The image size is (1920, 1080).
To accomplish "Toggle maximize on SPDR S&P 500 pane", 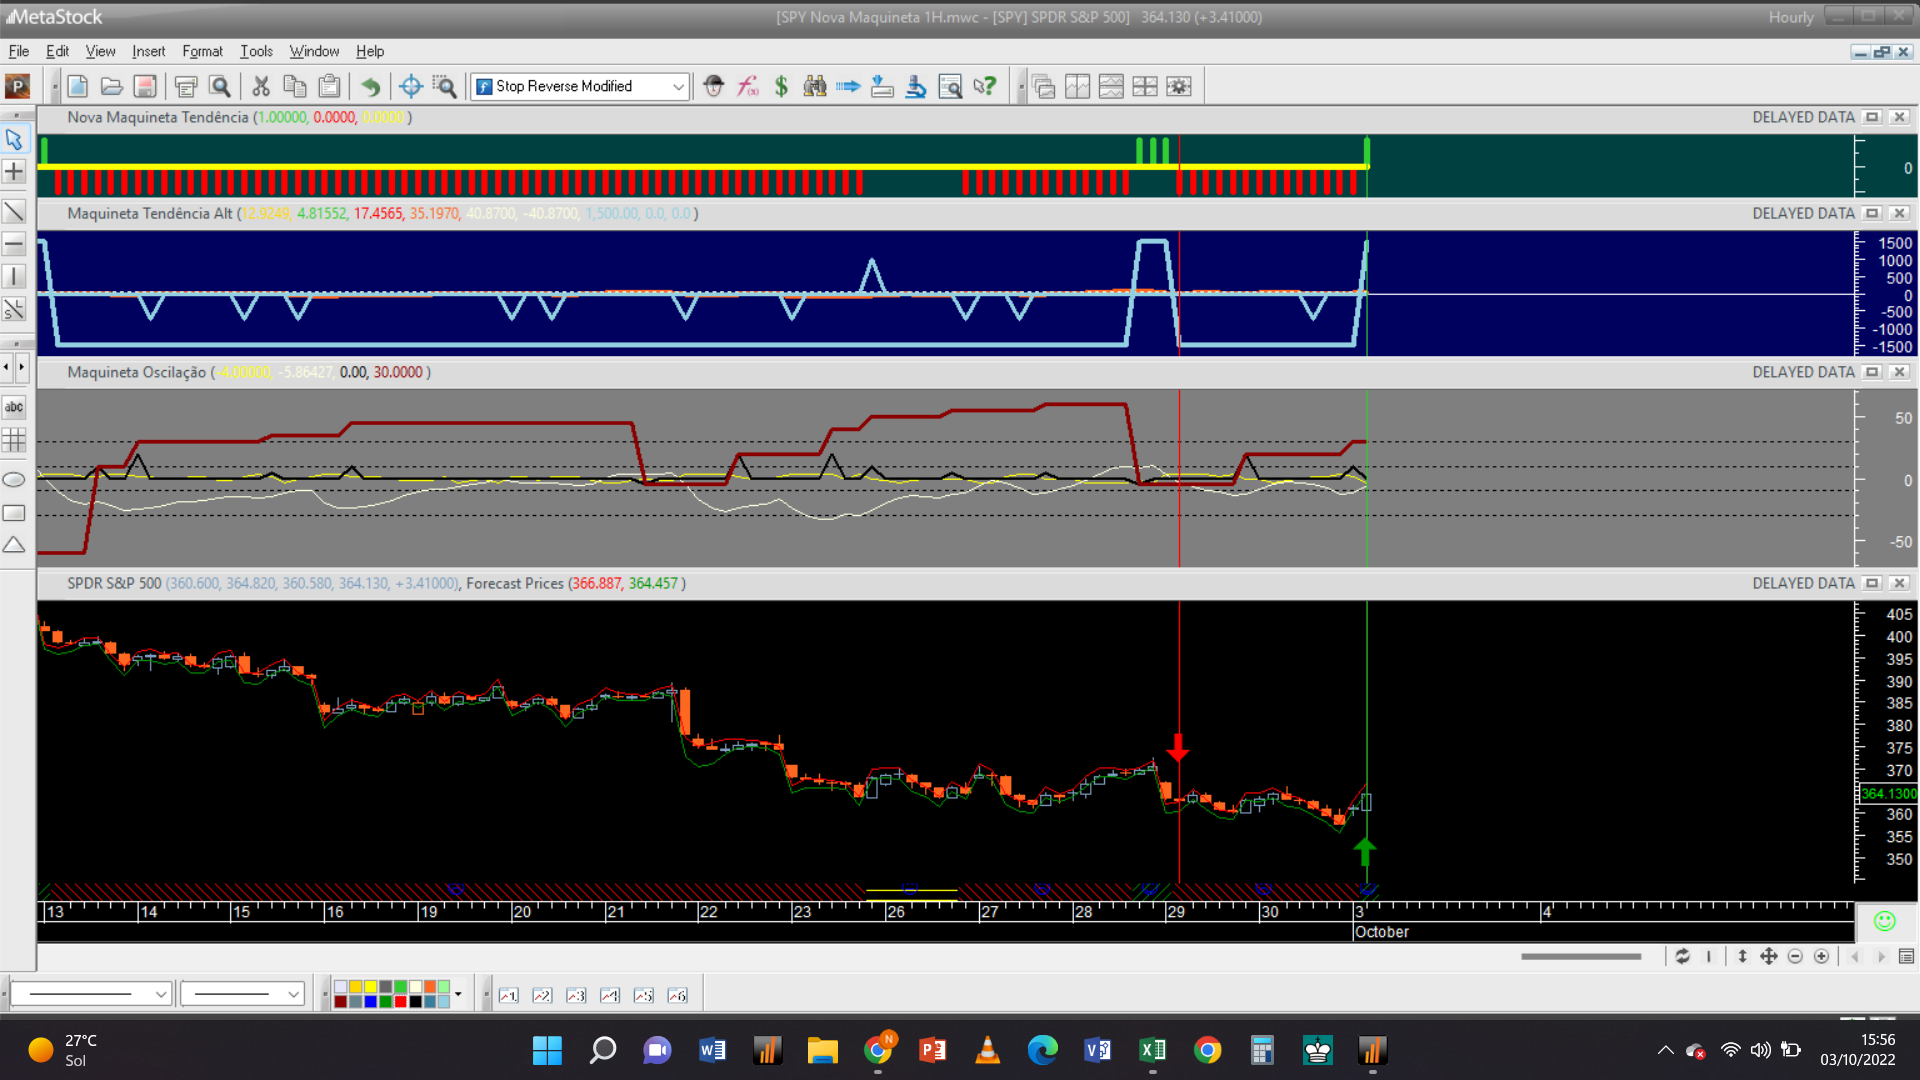I will pyautogui.click(x=1872, y=583).
